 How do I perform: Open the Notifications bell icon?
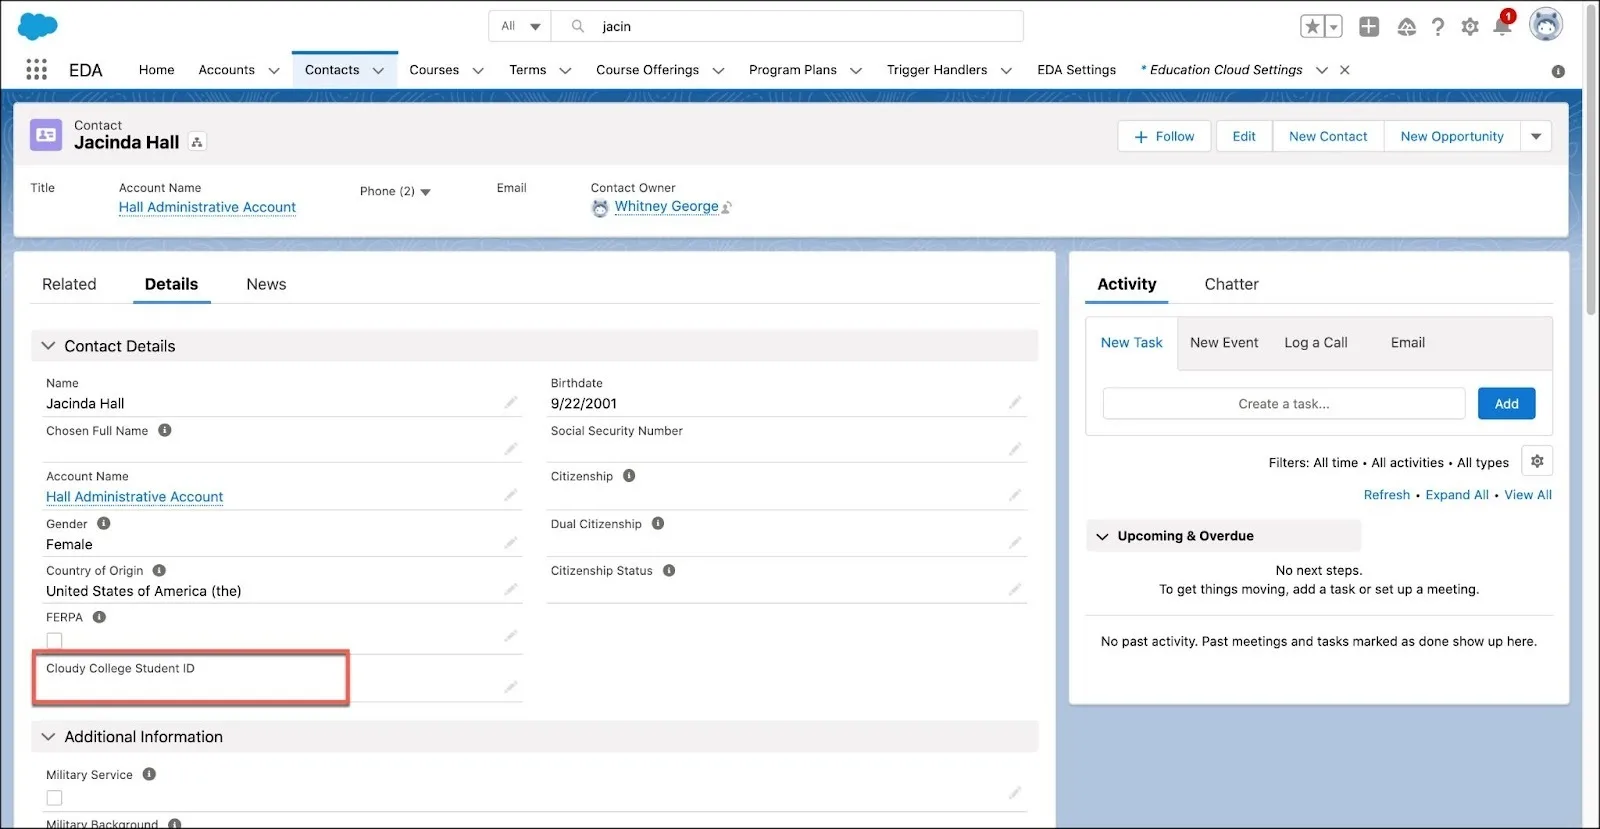(x=1502, y=26)
